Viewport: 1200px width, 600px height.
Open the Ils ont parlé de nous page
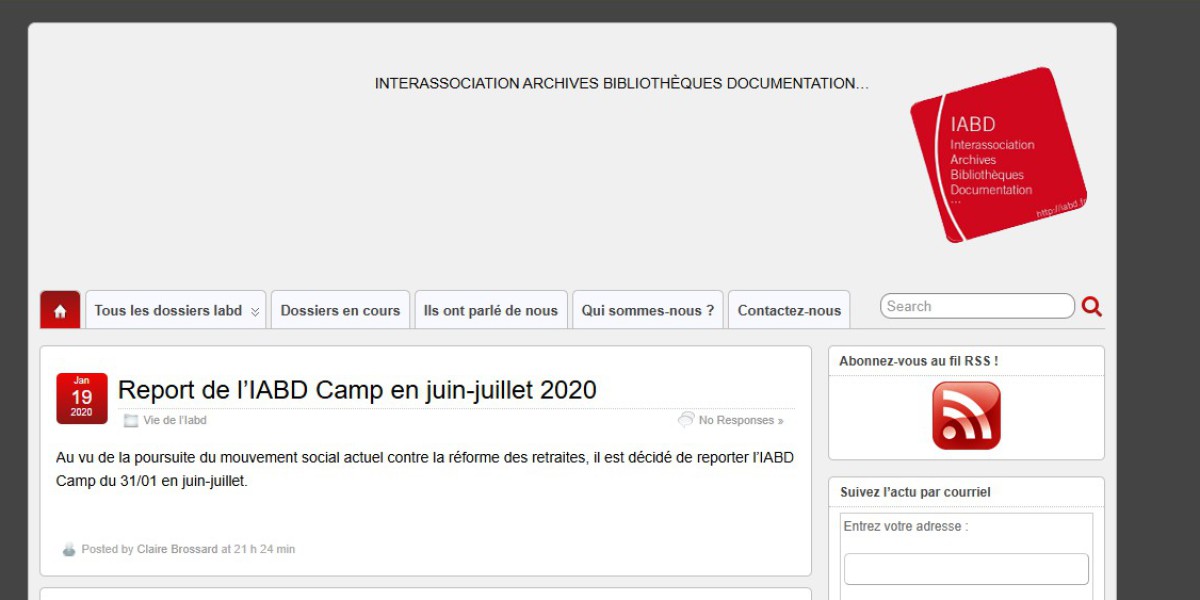click(x=491, y=310)
